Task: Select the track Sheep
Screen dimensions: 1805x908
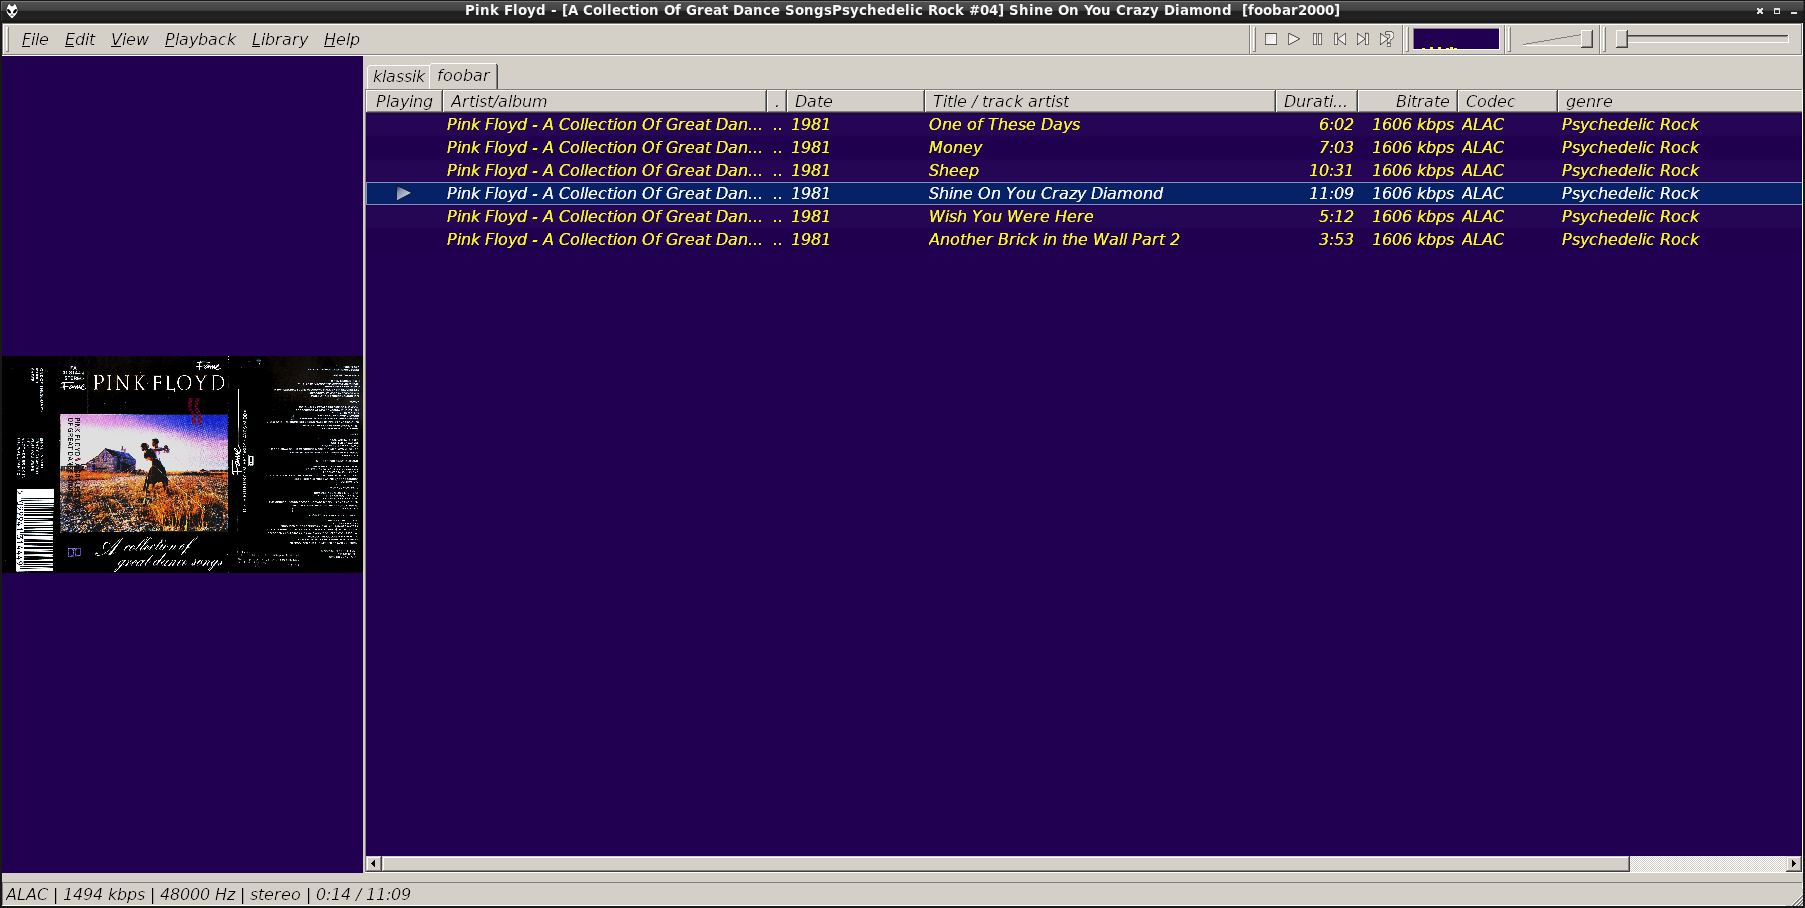Action: [x=1084, y=170]
